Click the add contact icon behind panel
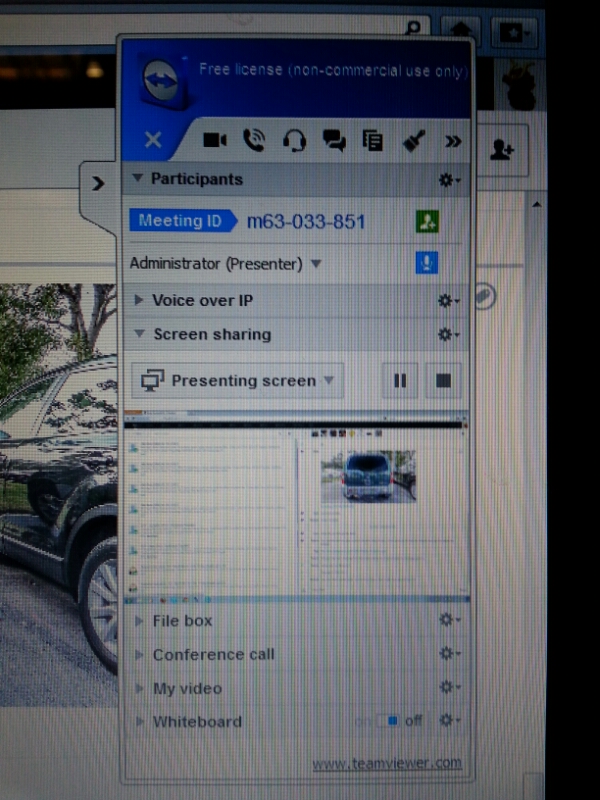 click(502, 150)
